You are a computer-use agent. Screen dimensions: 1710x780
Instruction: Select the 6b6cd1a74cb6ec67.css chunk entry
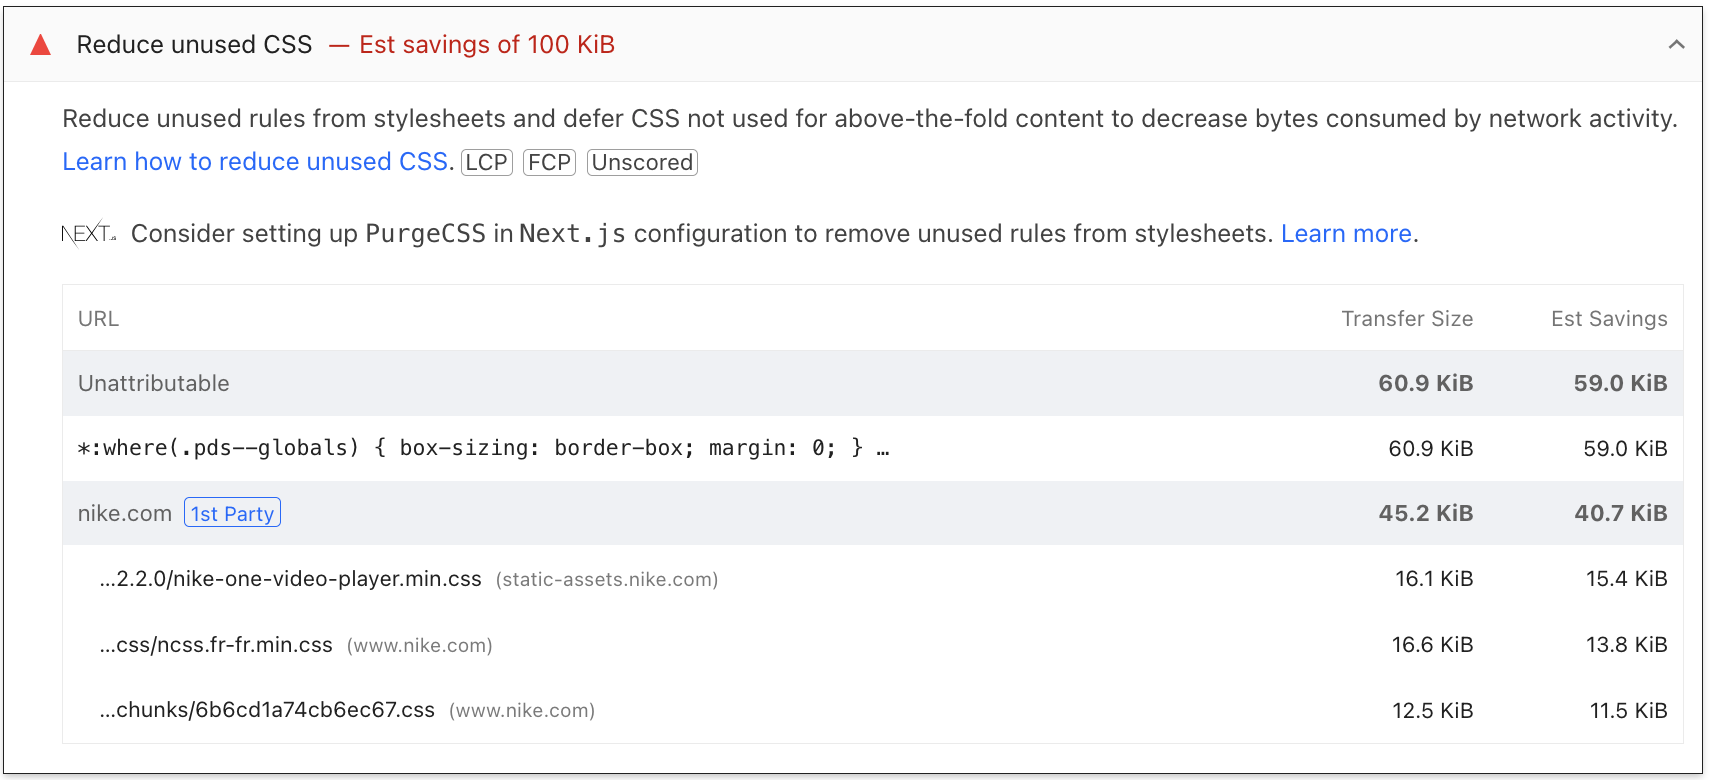coord(266,710)
